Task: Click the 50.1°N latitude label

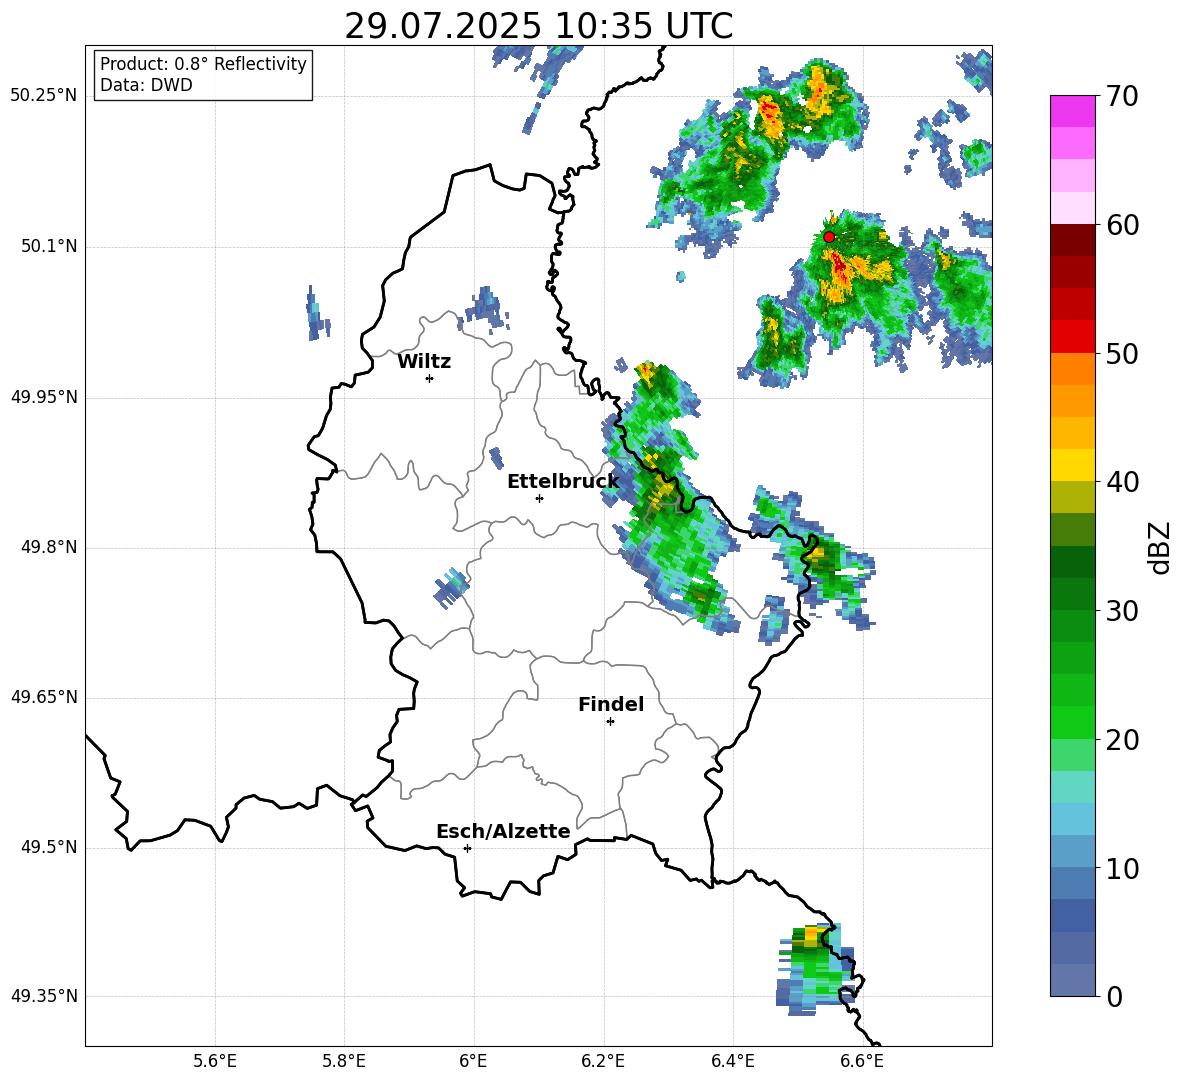Action: click(49, 247)
